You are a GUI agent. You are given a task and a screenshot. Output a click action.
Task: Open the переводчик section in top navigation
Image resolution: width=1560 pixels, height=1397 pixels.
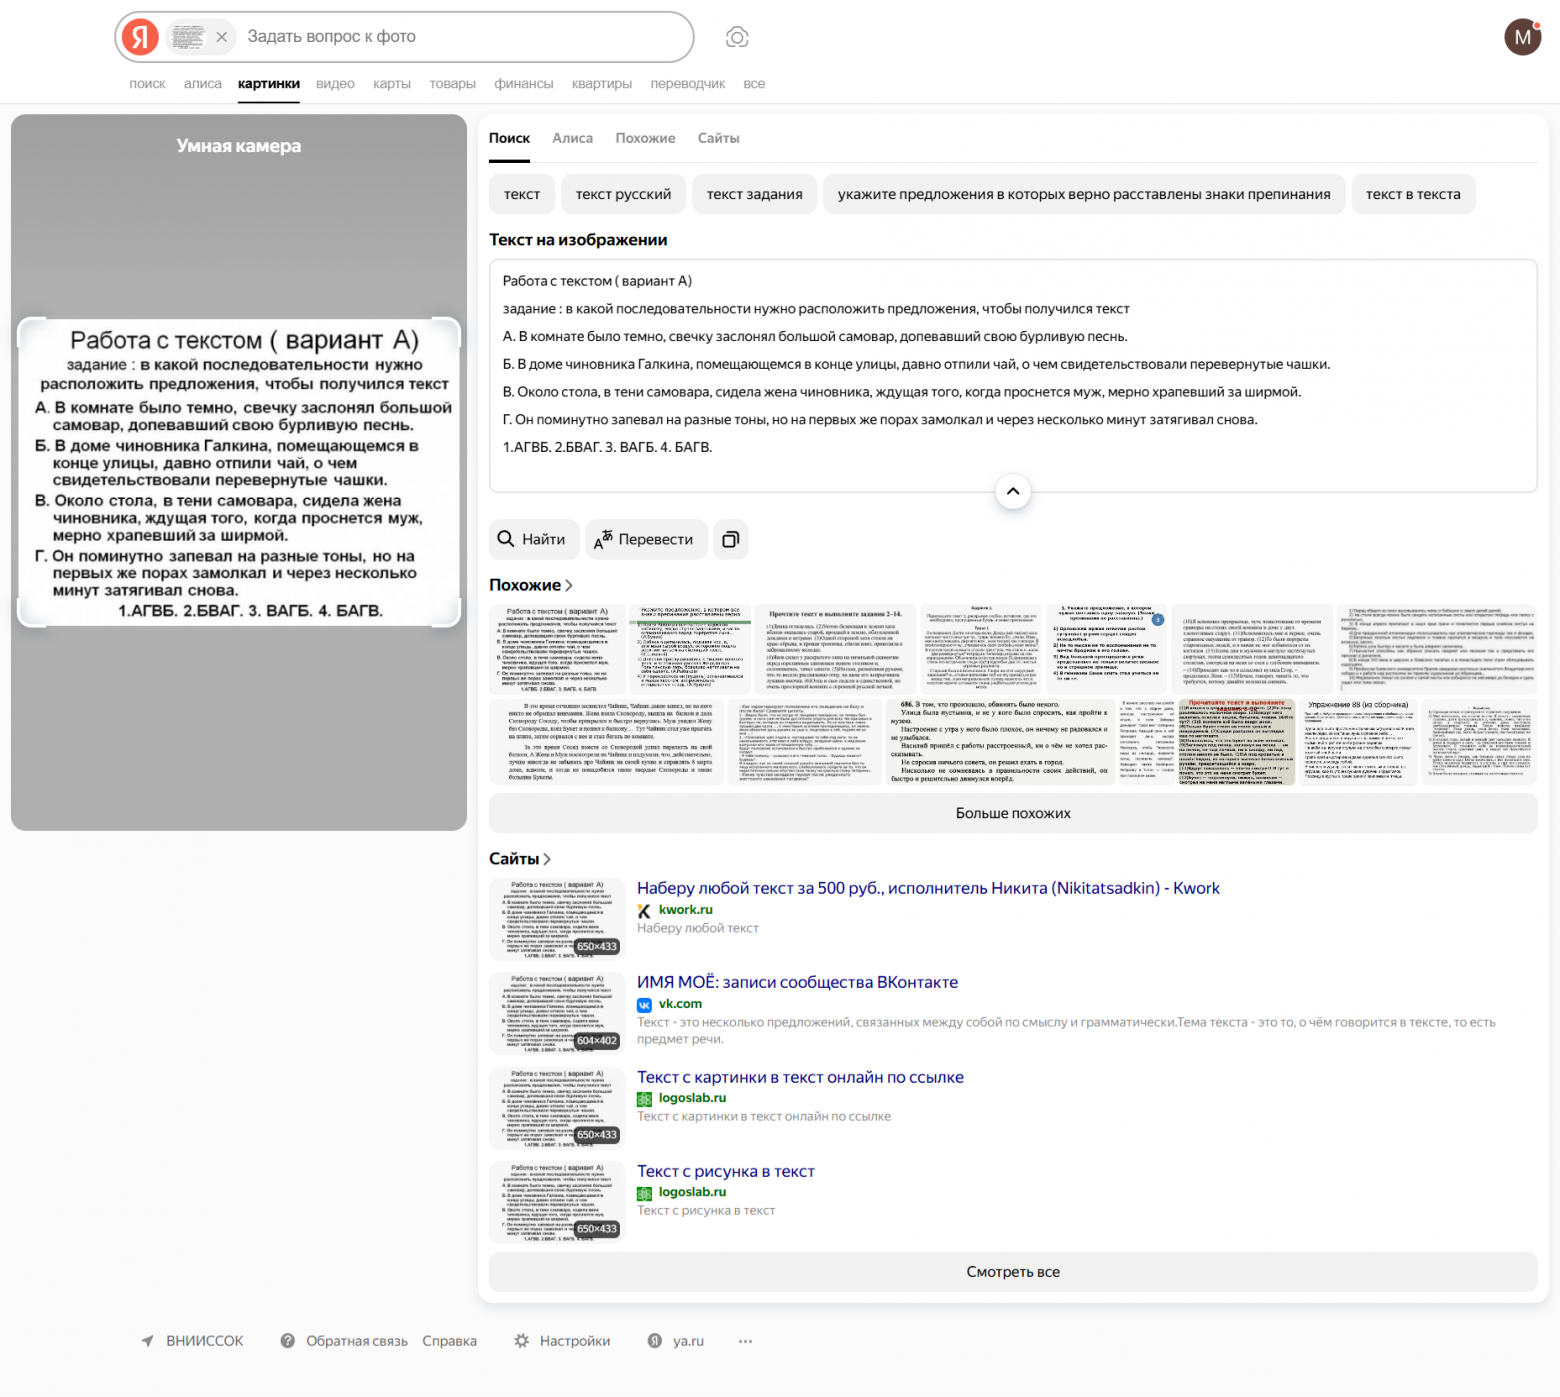[688, 83]
